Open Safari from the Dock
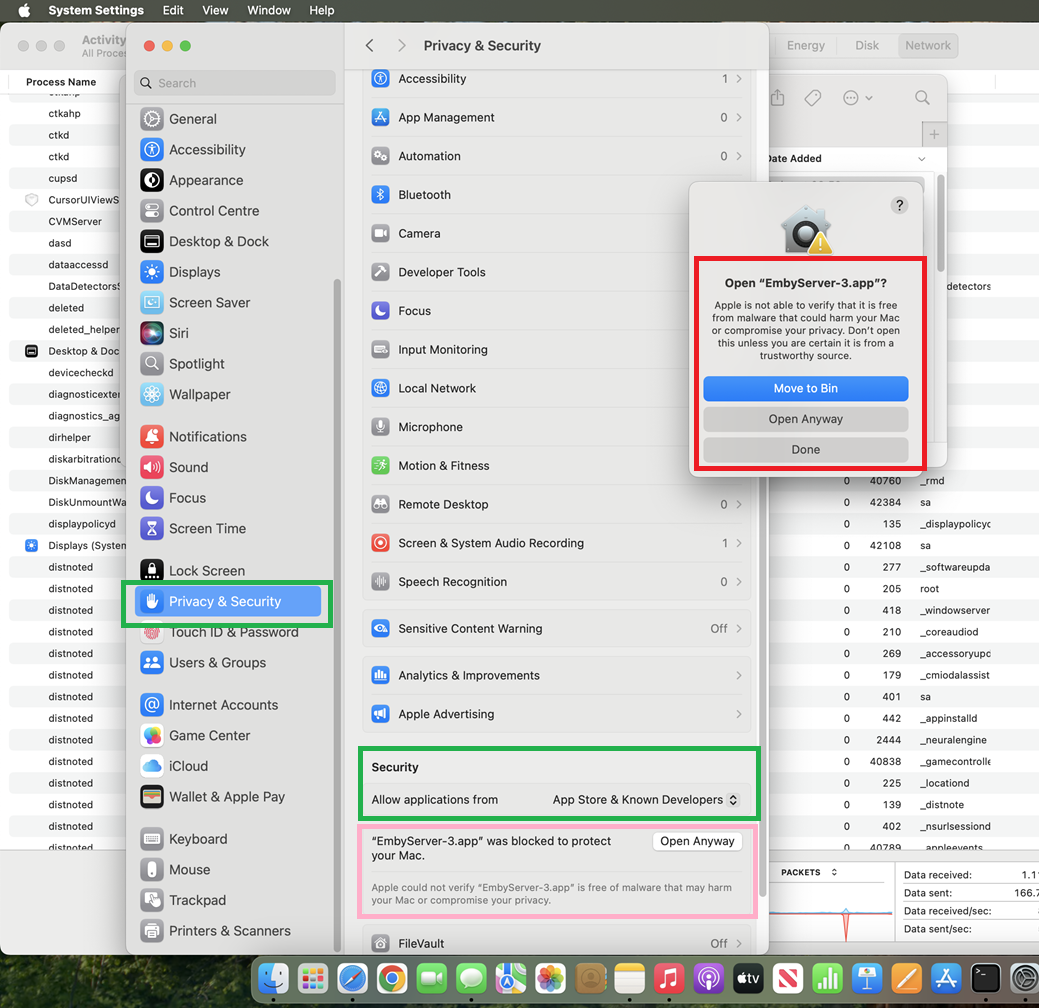This screenshot has height=1008, width=1039. pos(352,977)
